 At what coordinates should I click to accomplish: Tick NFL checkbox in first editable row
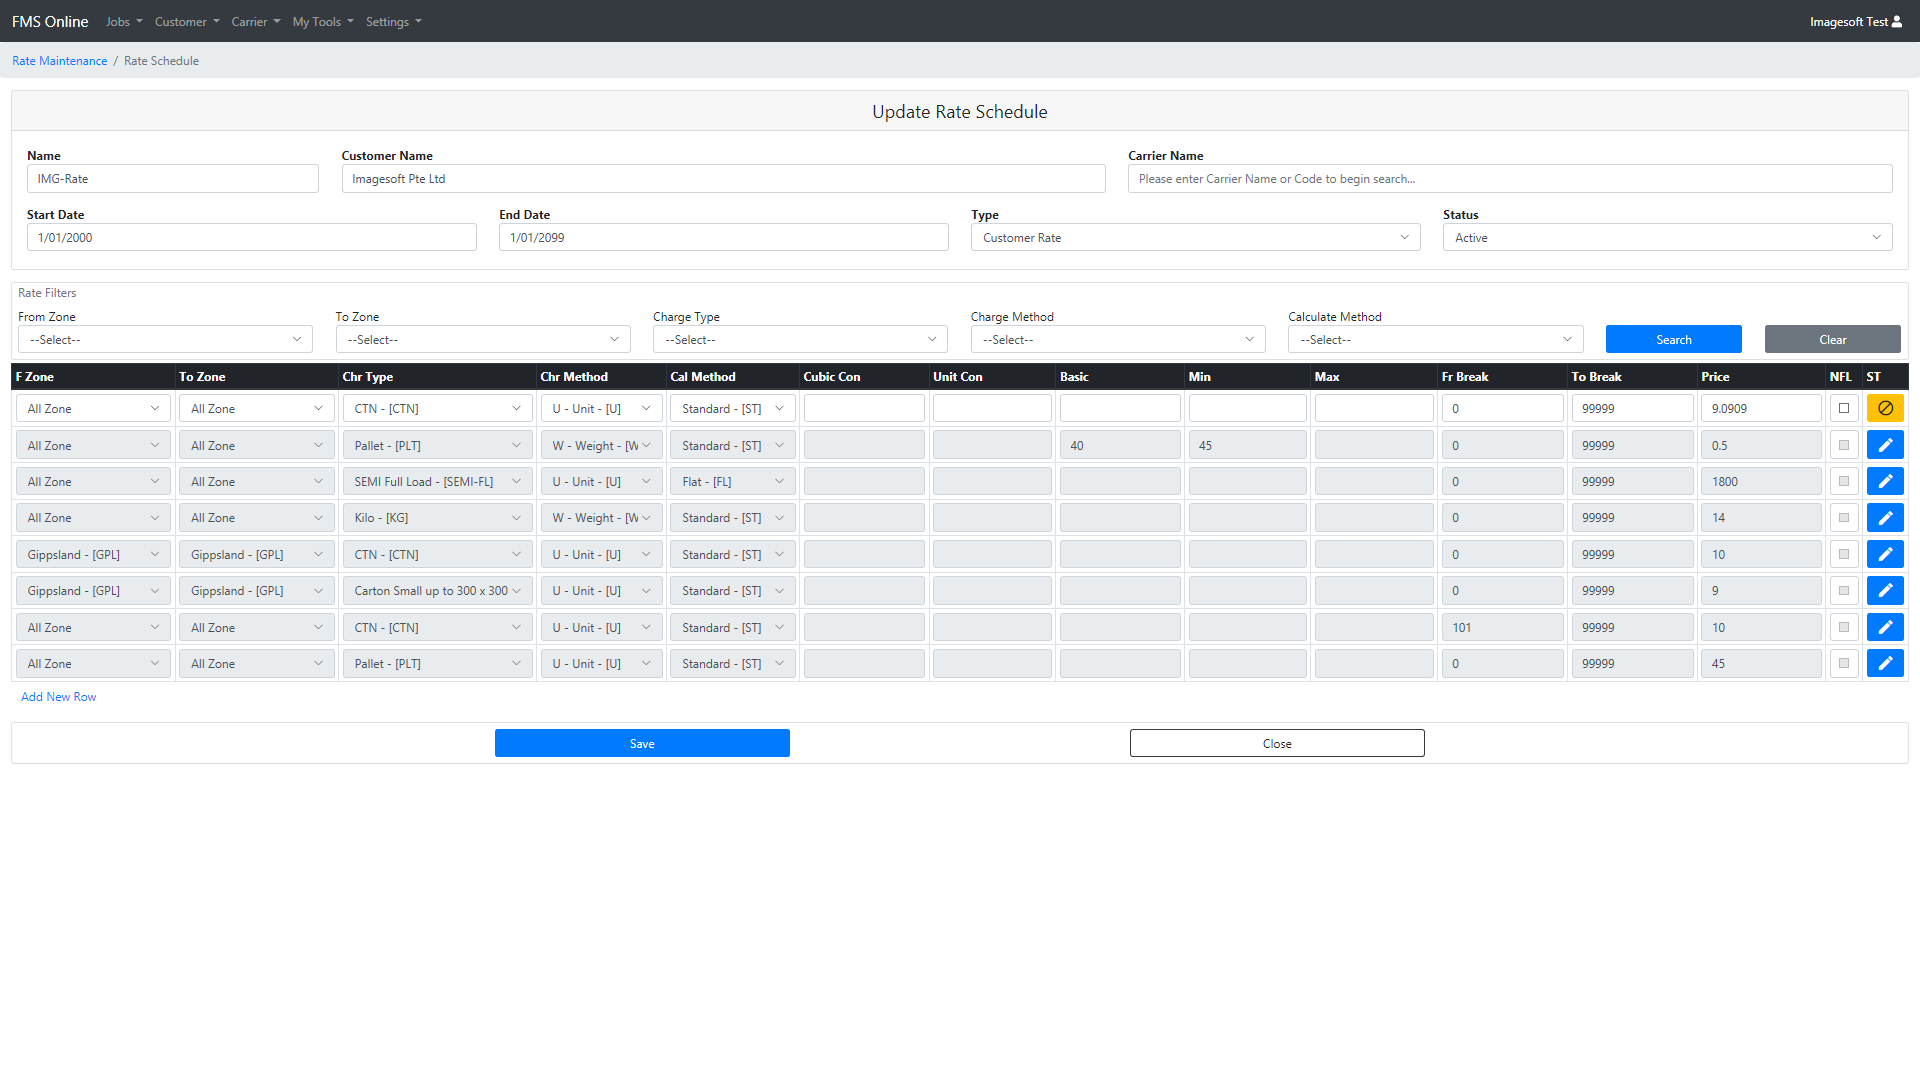[x=1844, y=408]
